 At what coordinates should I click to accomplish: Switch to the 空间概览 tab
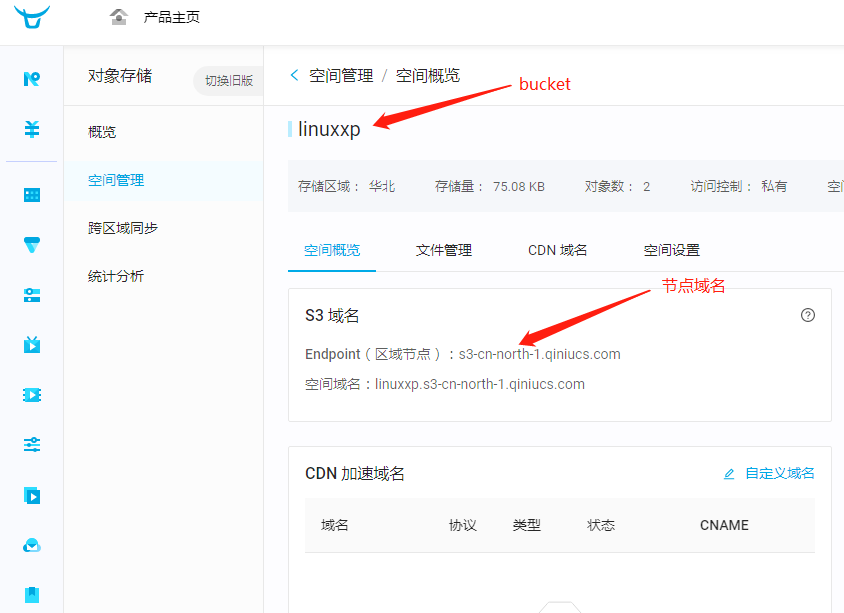(x=332, y=250)
